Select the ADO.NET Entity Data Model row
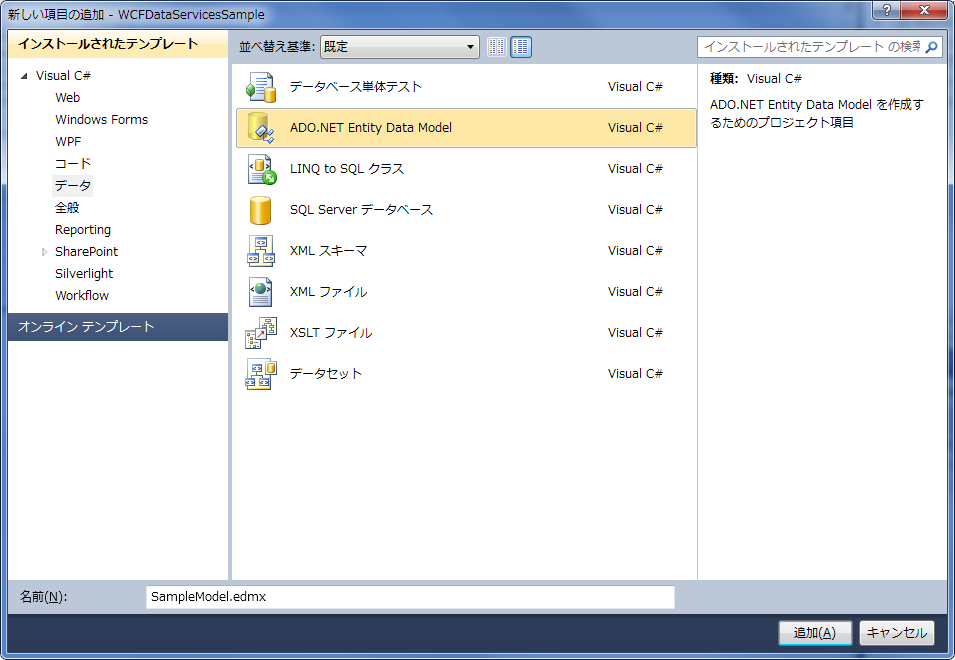 [466, 128]
